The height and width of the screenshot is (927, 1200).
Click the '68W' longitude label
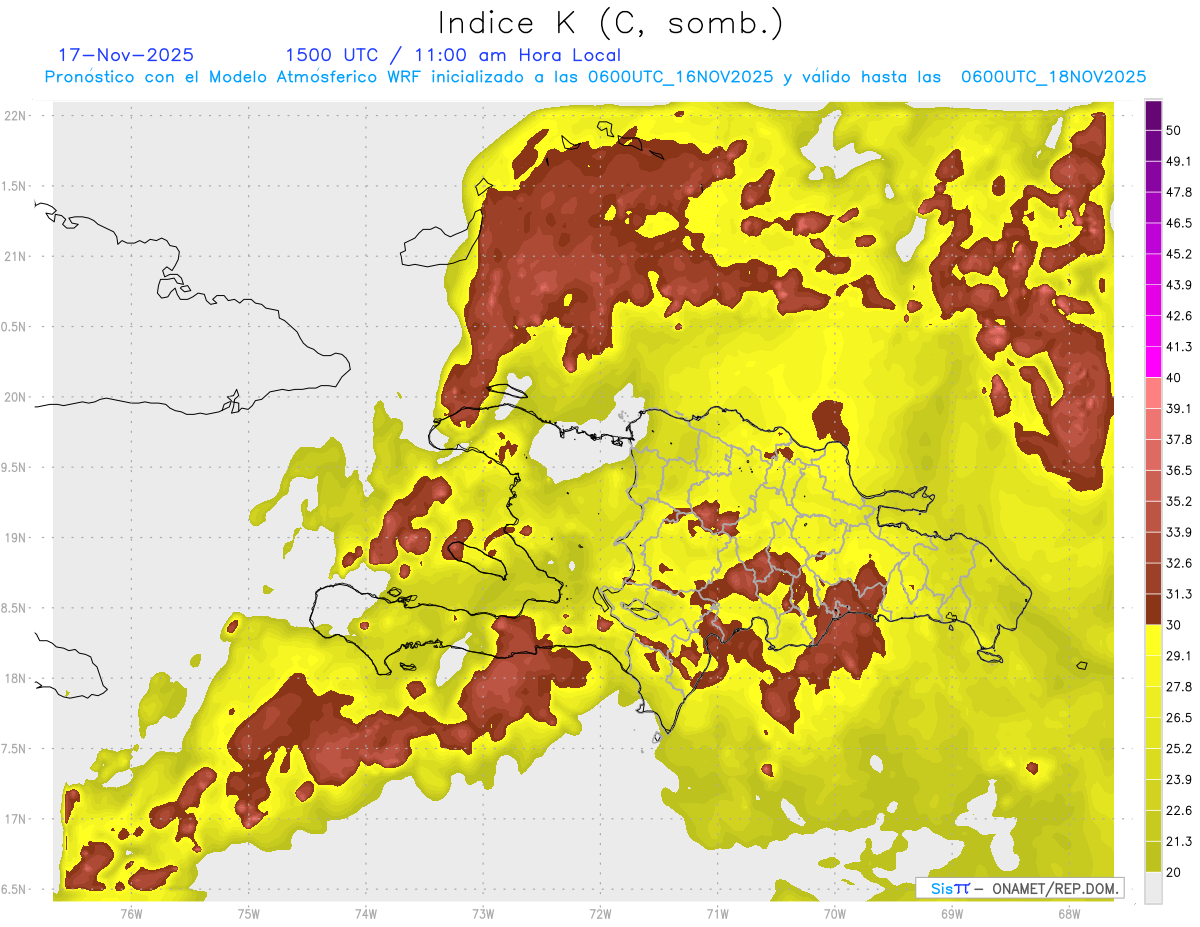coord(1068,914)
